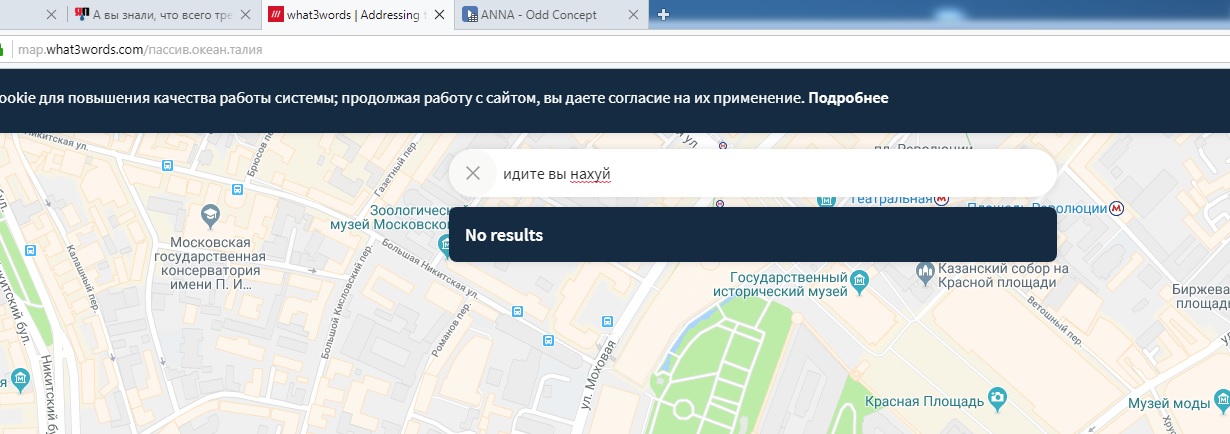The width and height of the screenshot is (1230, 434).
Task: Click the Площадь Революции metro station icon
Action: point(1117,208)
